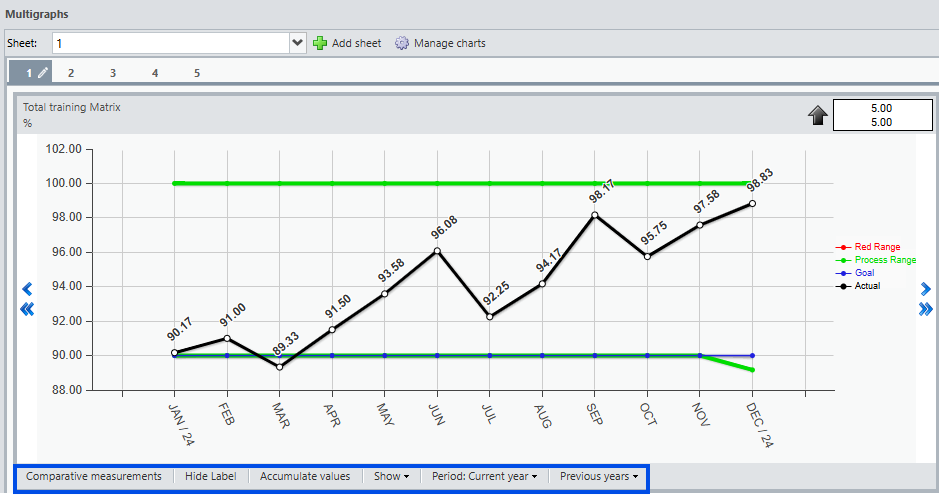
Task: Toggle Comparative measurements option
Action: click(94, 476)
